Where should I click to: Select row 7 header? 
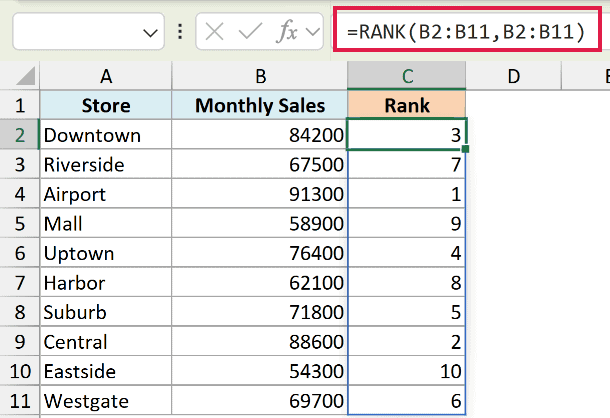click(x=20, y=283)
